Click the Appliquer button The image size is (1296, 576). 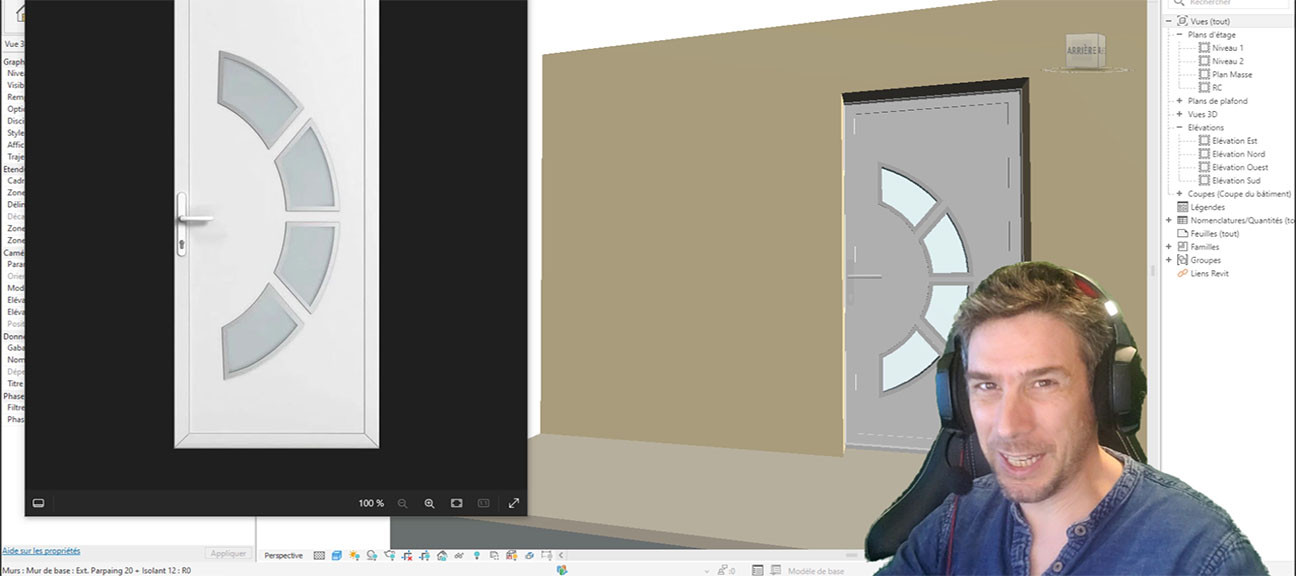pos(228,553)
